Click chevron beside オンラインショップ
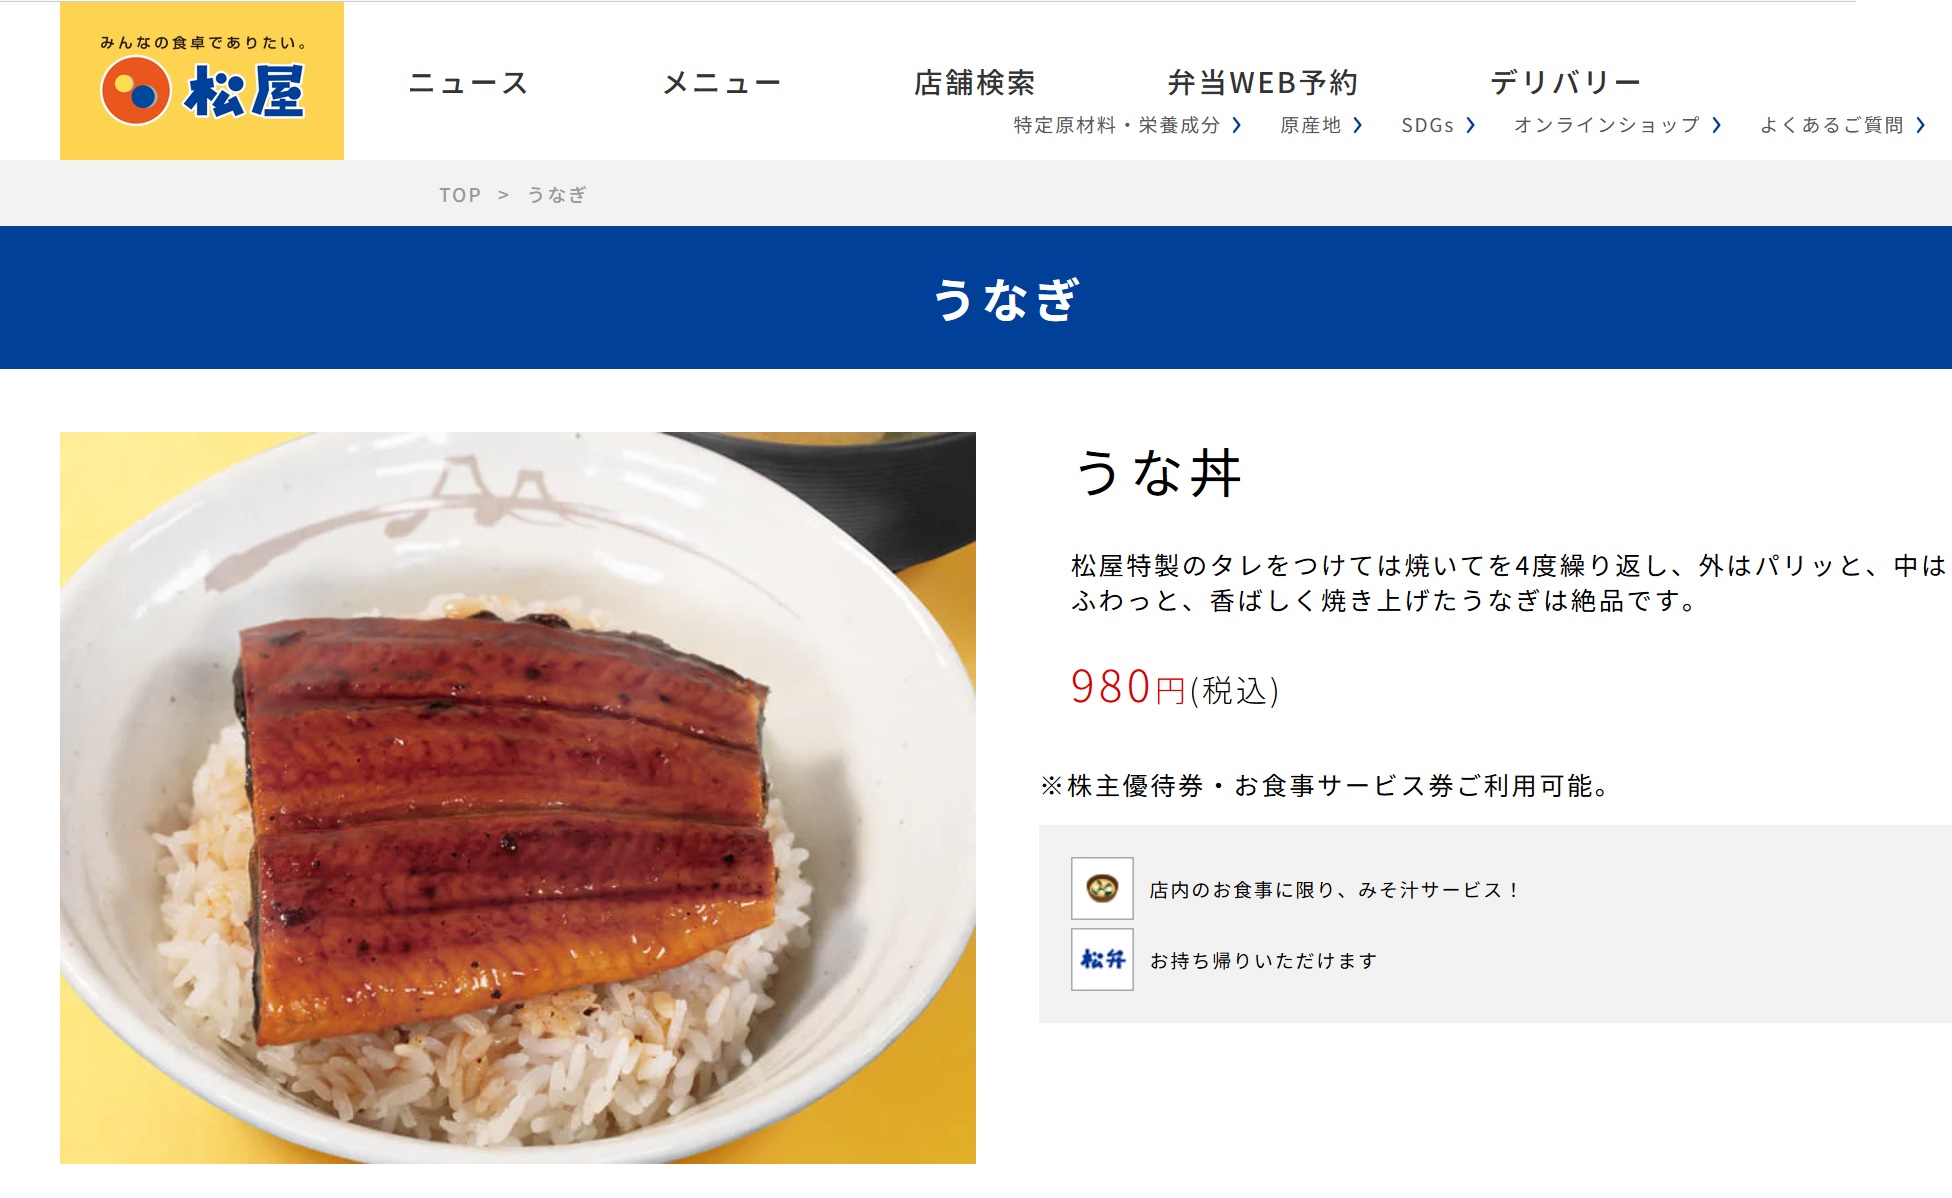The height and width of the screenshot is (1198, 1952). [1717, 125]
